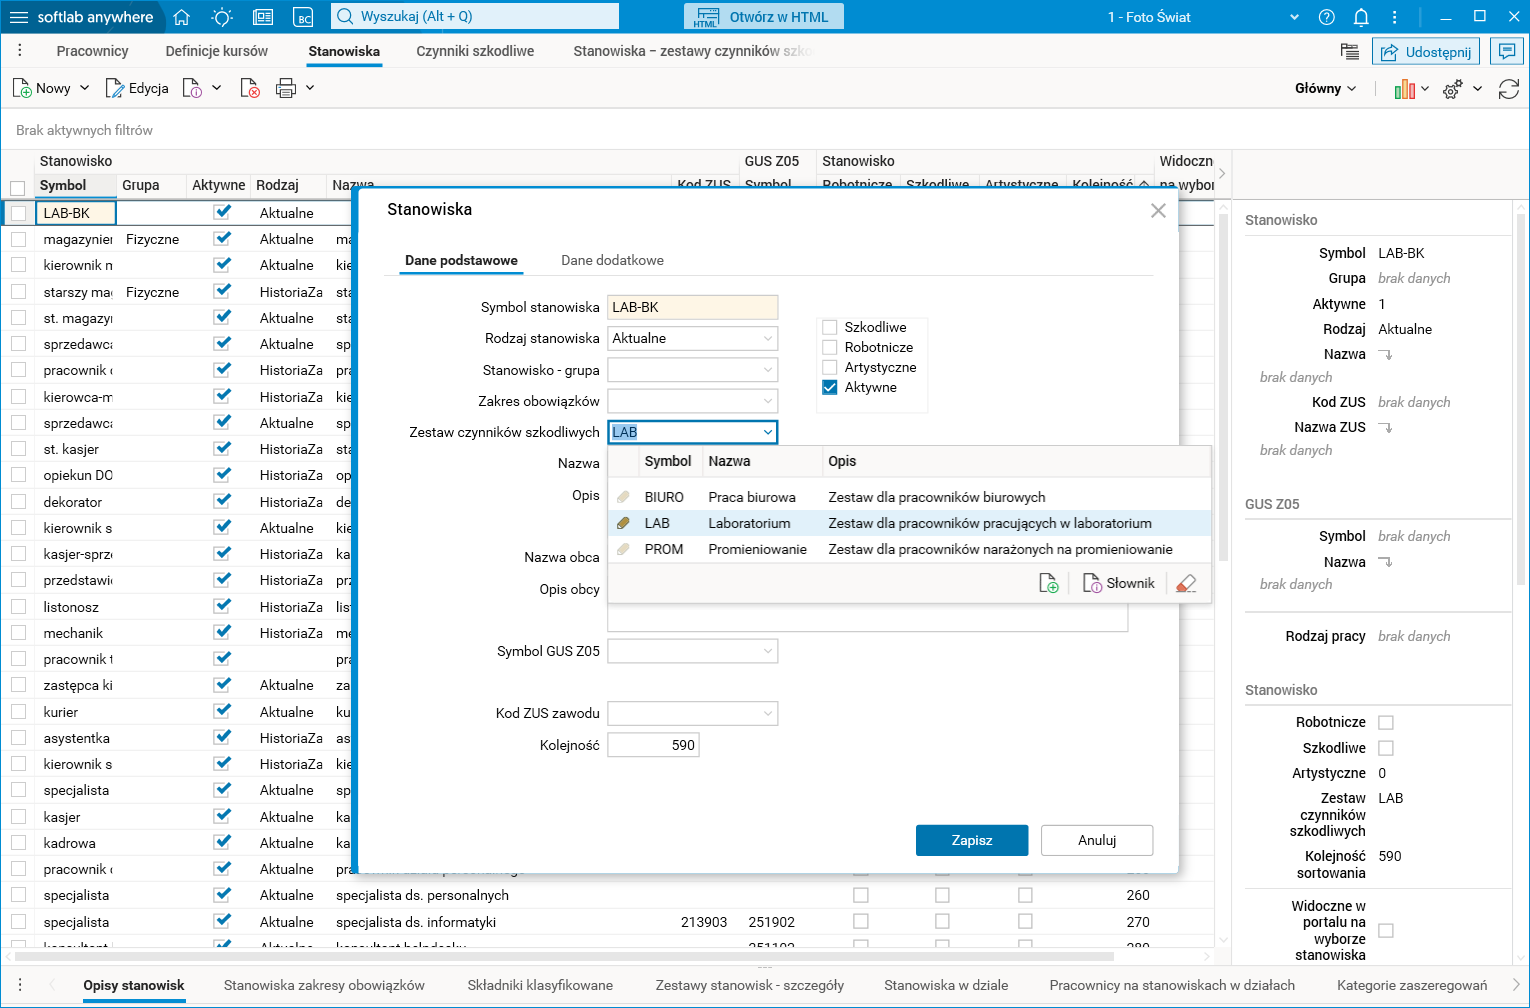Image resolution: width=1530 pixels, height=1008 pixels.
Task: Open the news panel icon in top bar
Action: pos(263,17)
